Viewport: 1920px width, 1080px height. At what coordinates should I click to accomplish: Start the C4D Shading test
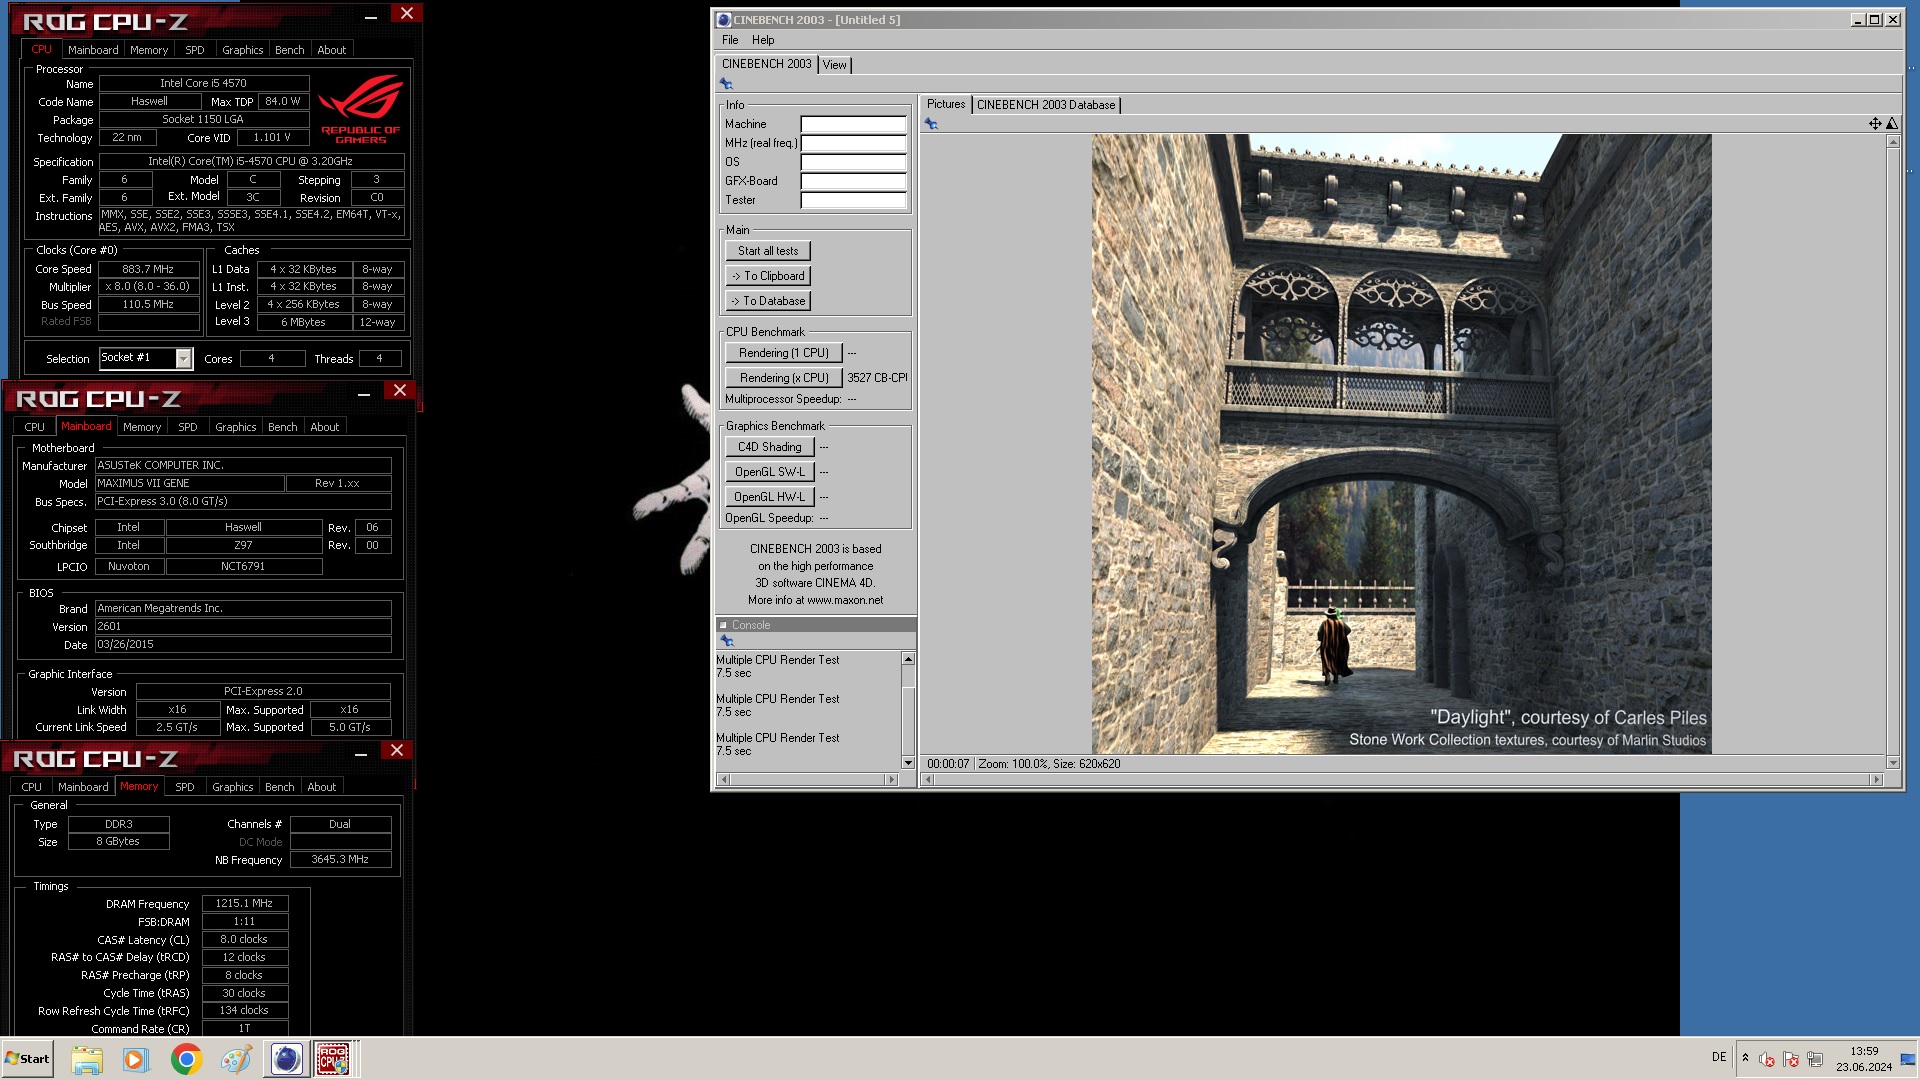coord(770,447)
